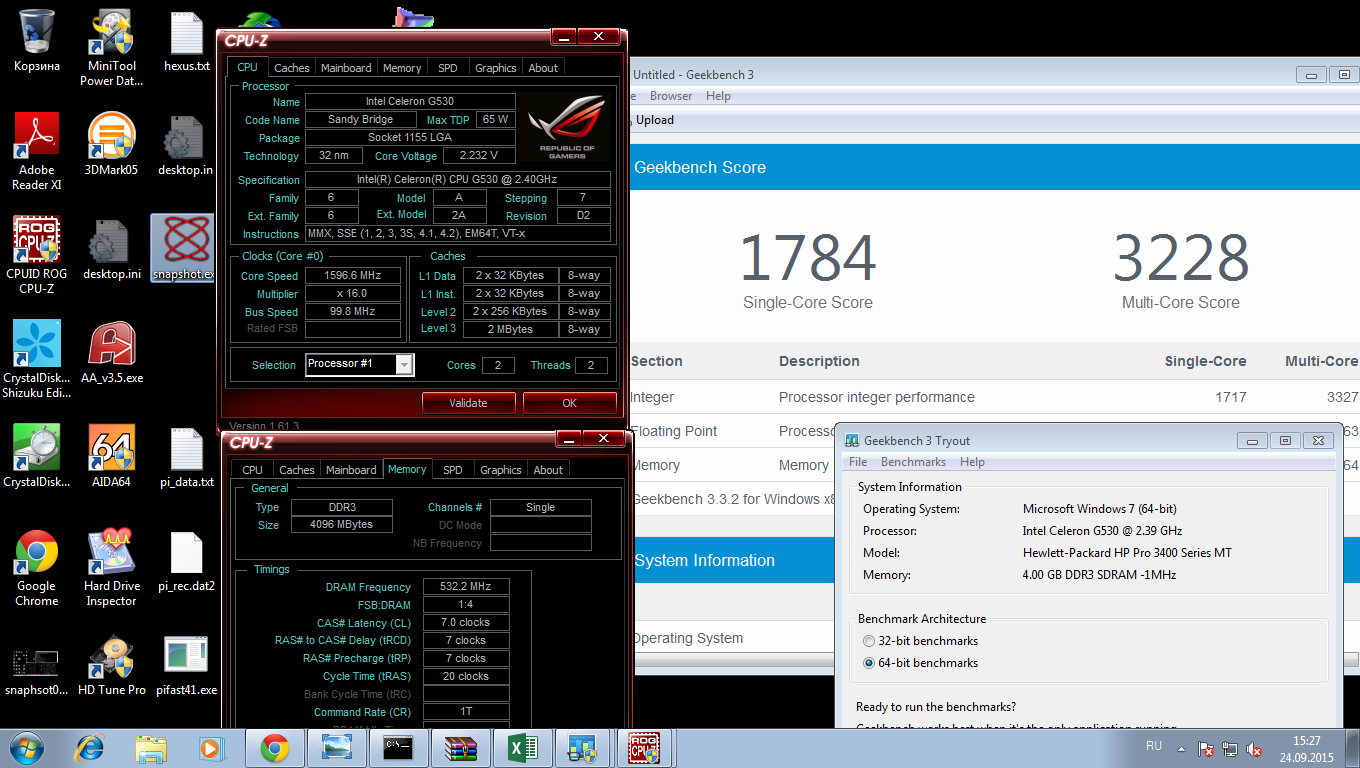Switch to Chrome in the taskbar
The height and width of the screenshot is (768, 1360).
[x=275, y=748]
